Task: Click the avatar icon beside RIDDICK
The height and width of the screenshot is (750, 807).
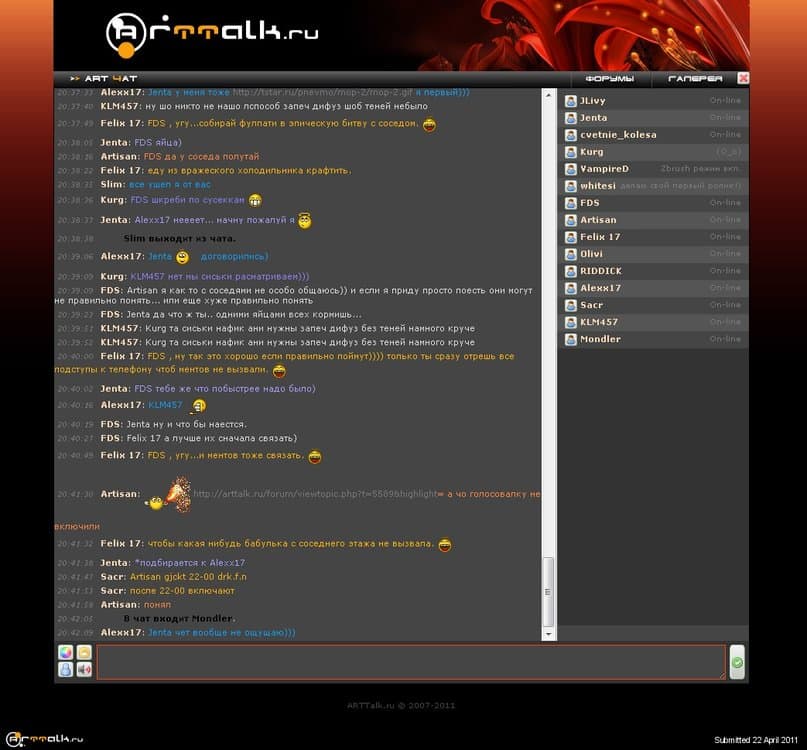Action: [570, 271]
